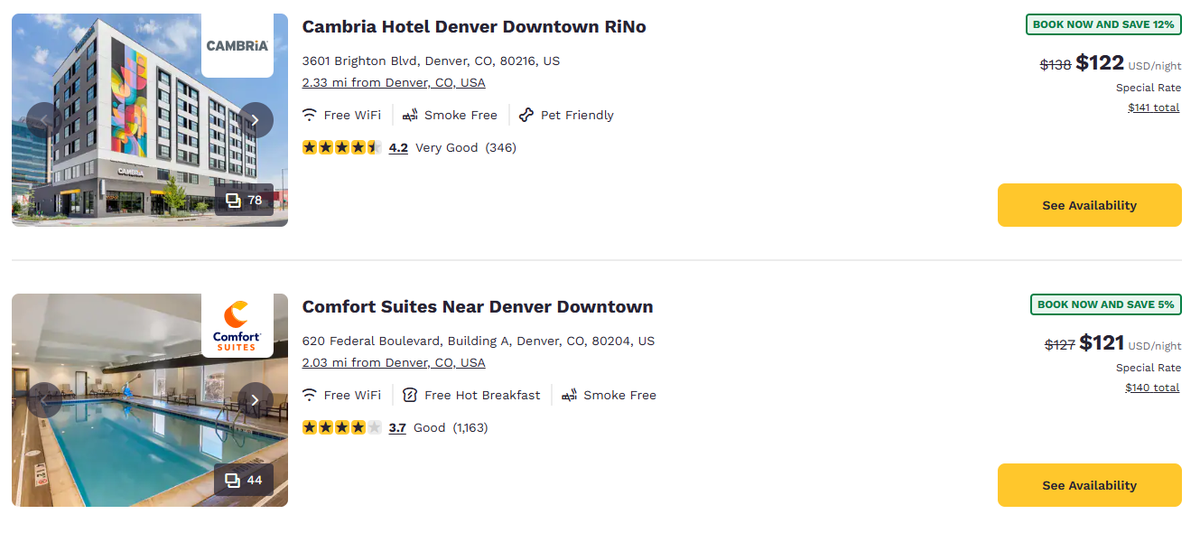View Comfort Suites' 3.7 rating reviews

(x=397, y=428)
